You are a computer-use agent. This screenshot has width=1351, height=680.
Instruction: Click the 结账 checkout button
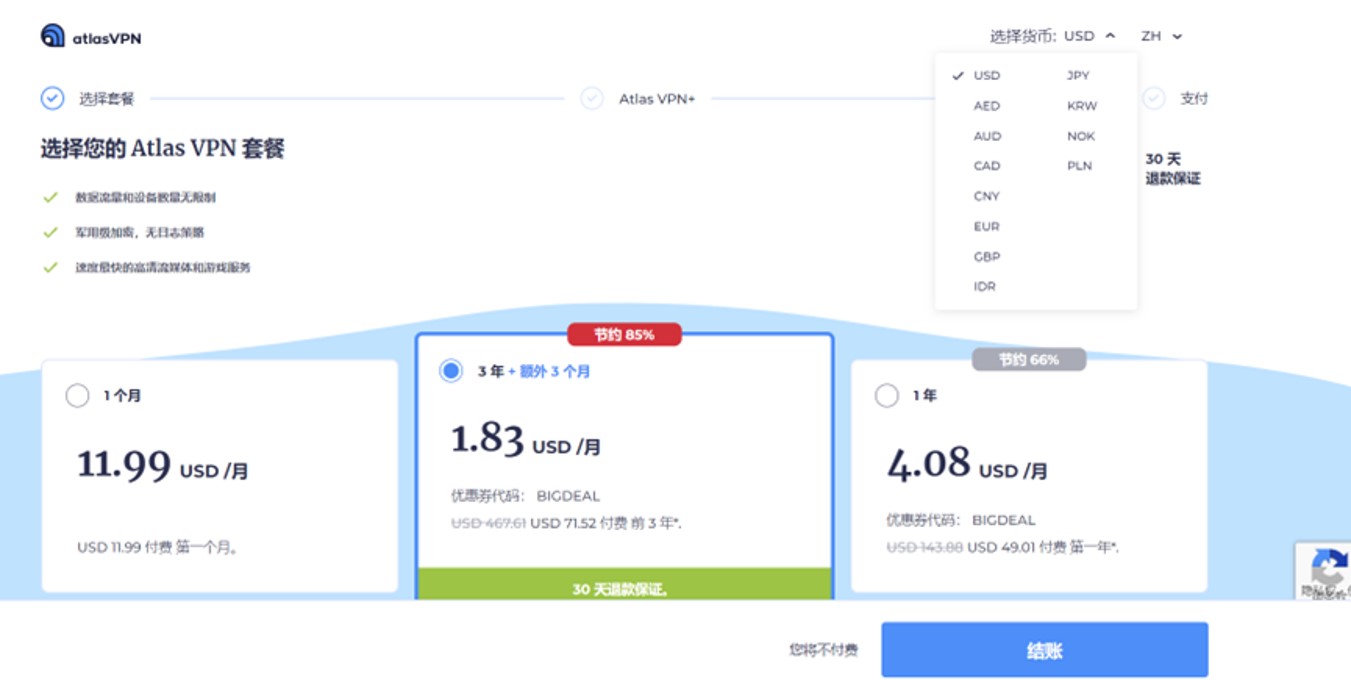tap(1044, 650)
